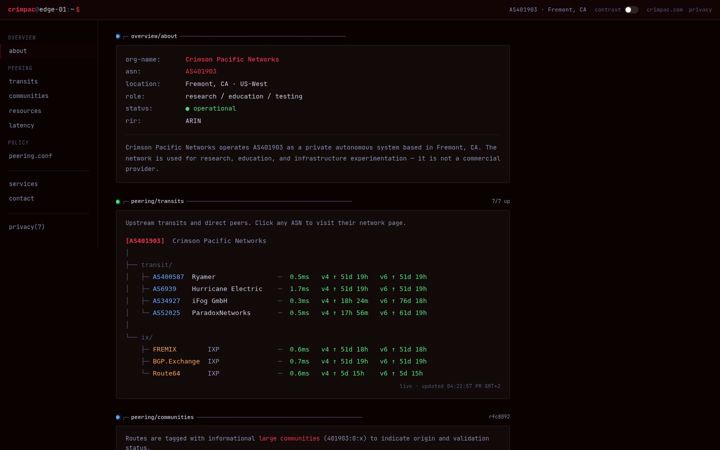Click the [AS401903] tree root label
720x450 pixels.
[145, 241]
